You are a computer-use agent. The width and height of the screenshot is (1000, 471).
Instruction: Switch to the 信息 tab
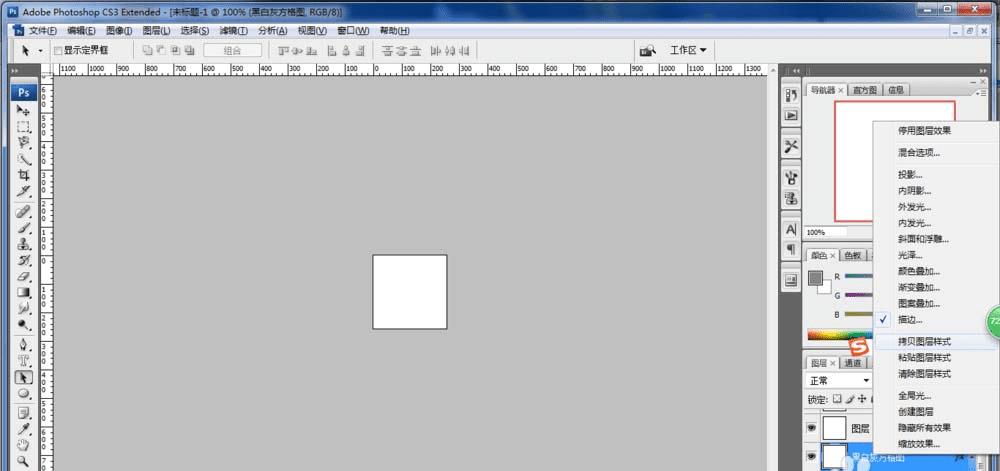click(895, 91)
